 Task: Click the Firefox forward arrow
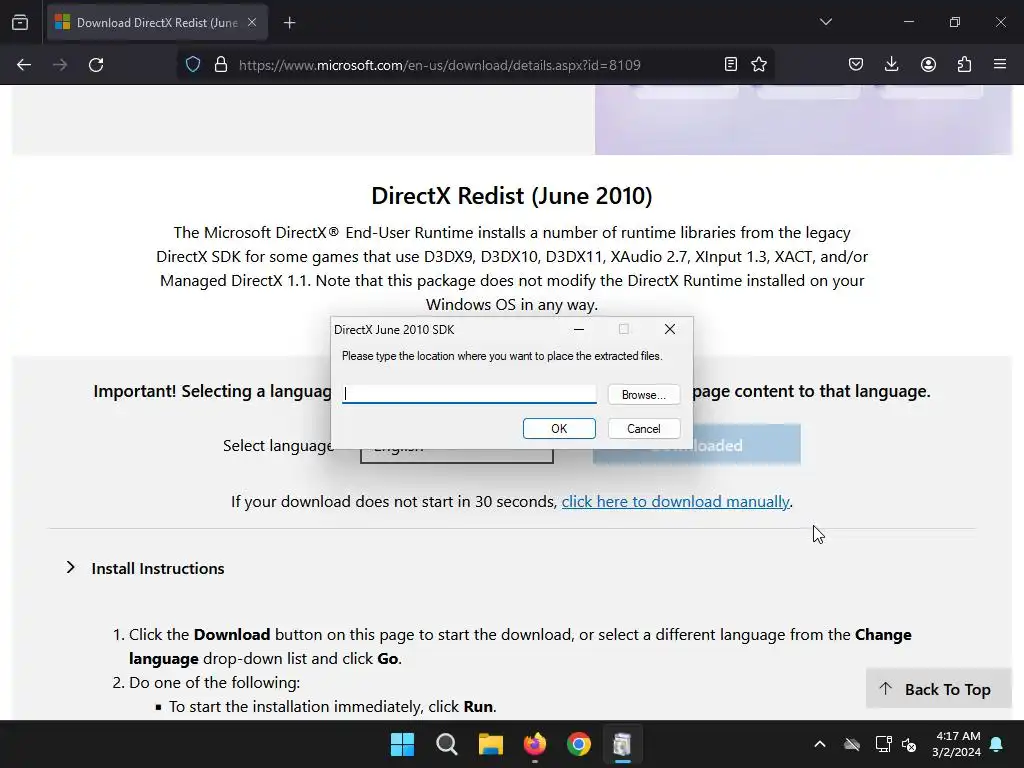[x=60, y=65]
